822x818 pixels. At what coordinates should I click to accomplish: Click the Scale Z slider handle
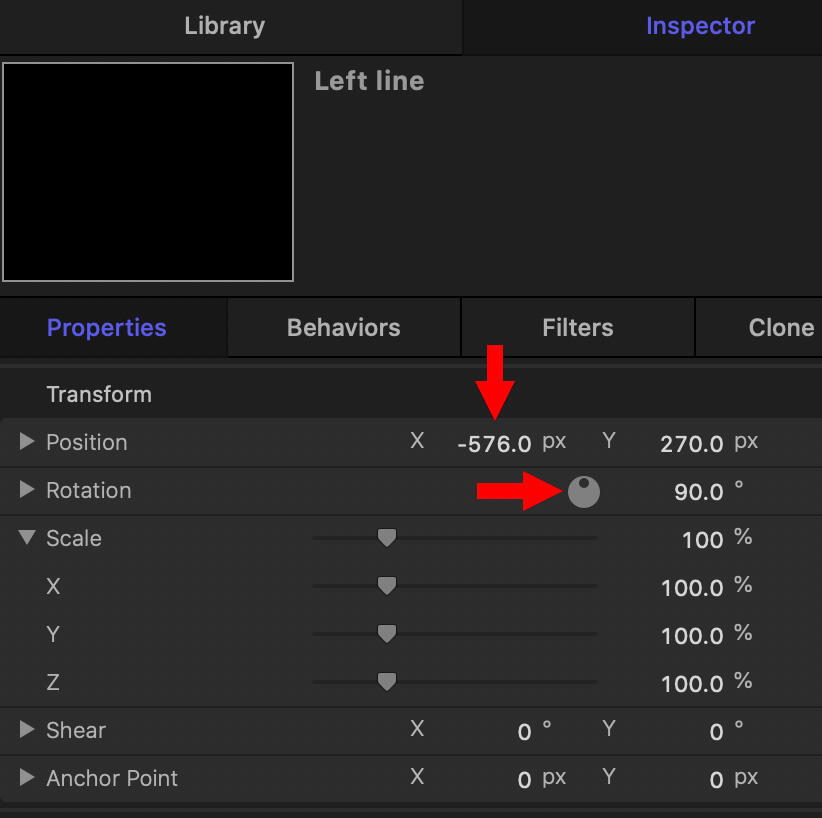point(387,682)
